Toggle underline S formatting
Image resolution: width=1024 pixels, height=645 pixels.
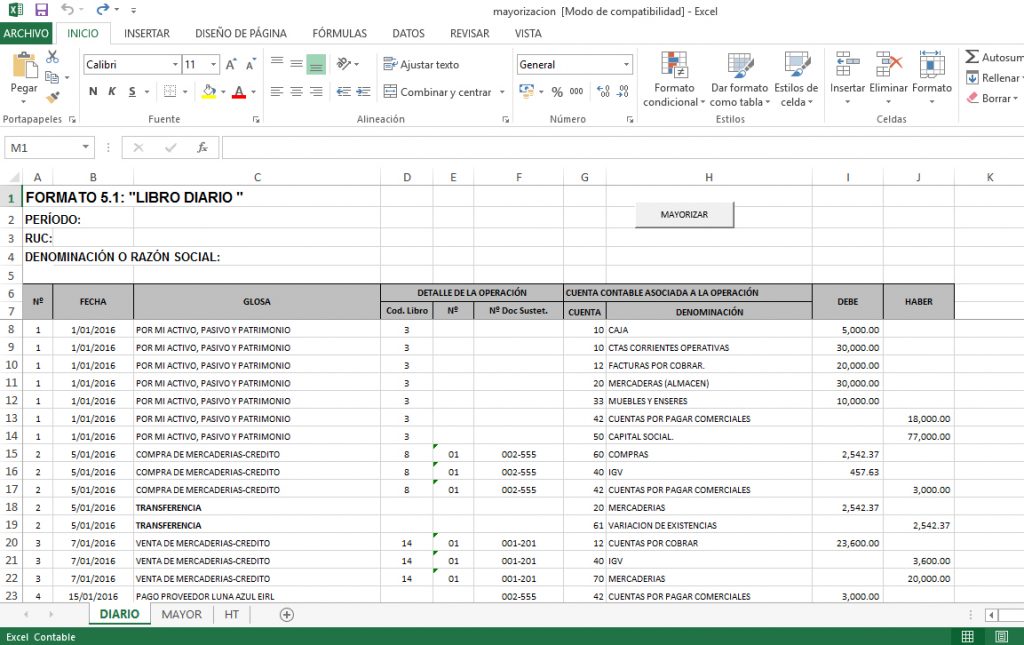(132, 91)
